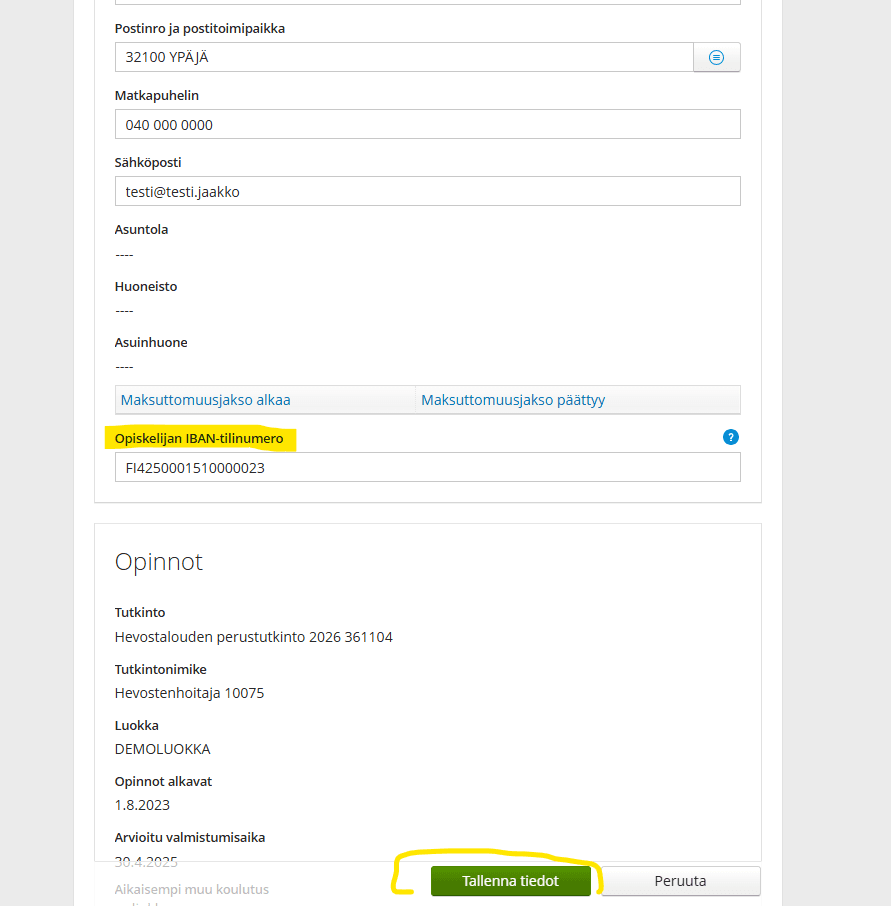Select the Arvioitu valmistumisaika label

point(190,837)
